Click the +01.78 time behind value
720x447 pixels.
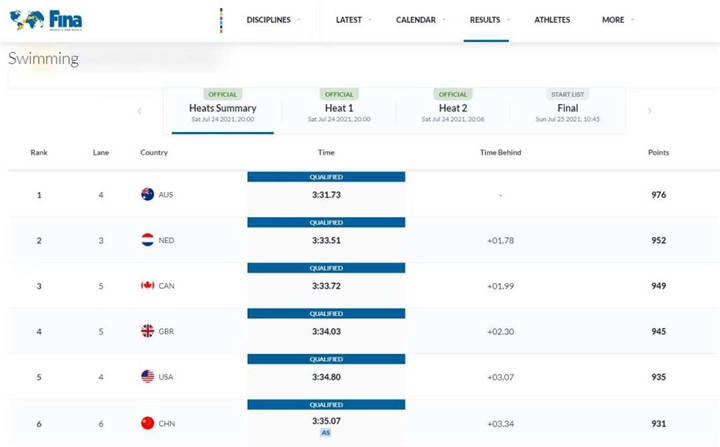point(501,240)
